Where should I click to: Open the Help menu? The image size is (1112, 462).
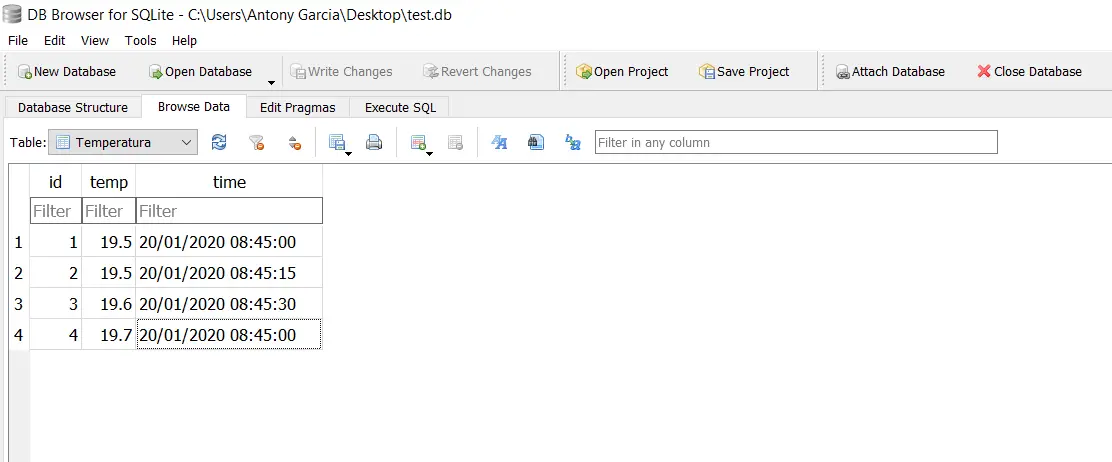coord(184,40)
